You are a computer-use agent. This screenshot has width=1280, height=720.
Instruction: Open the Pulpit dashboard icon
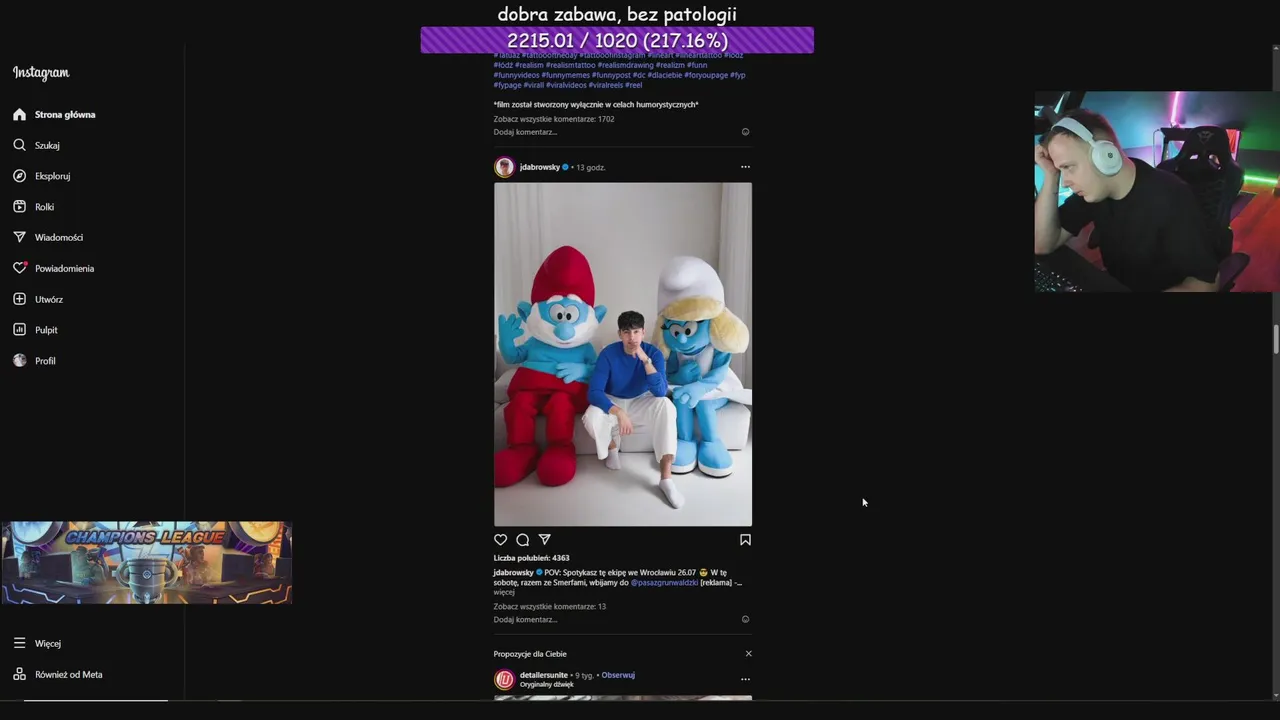[x=19, y=330]
